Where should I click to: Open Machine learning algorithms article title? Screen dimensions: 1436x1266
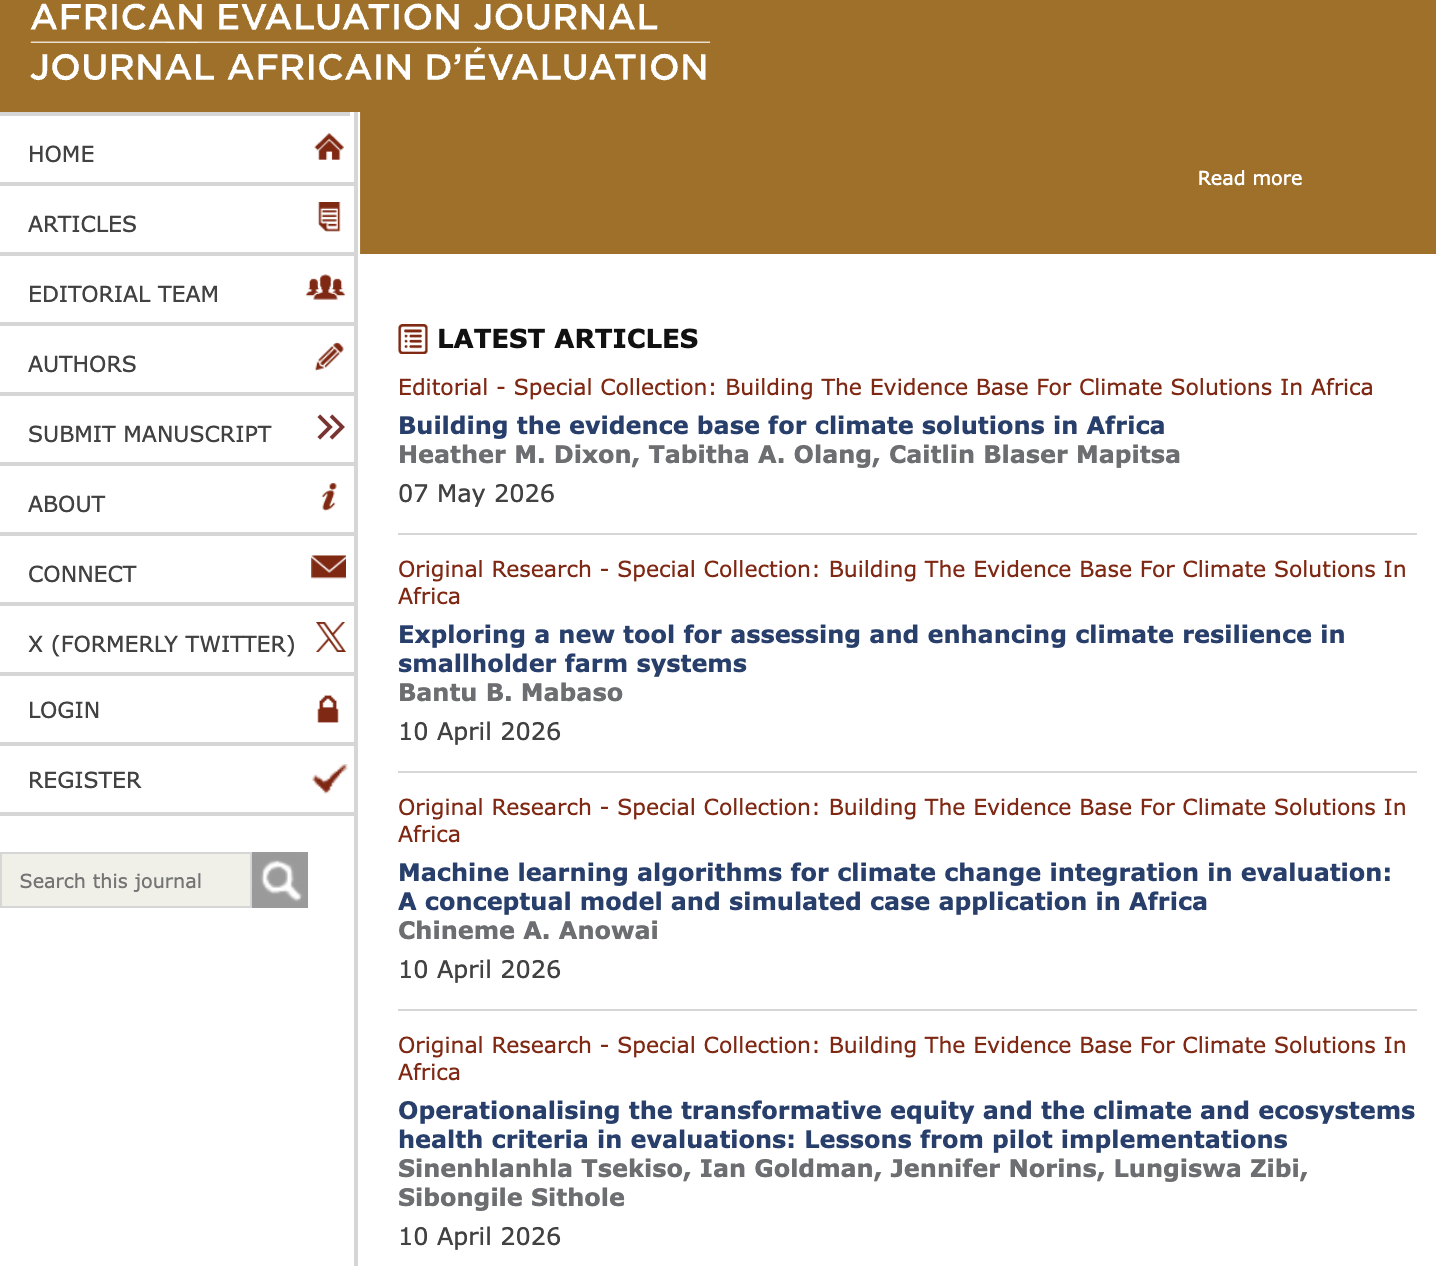point(894,887)
